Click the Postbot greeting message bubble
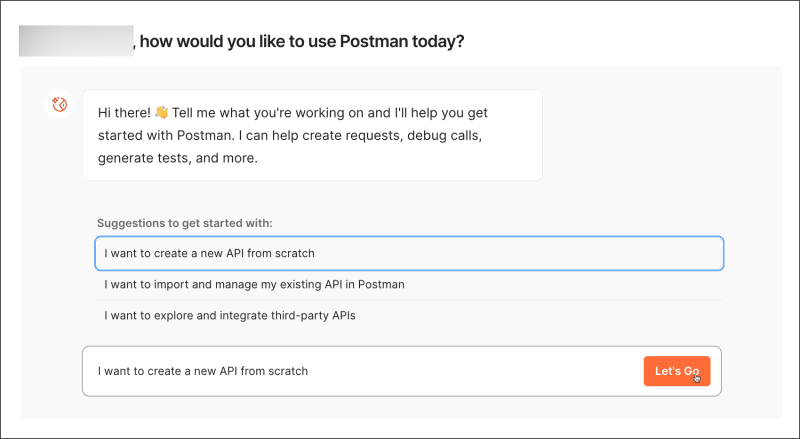800x439 pixels. [312, 135]
